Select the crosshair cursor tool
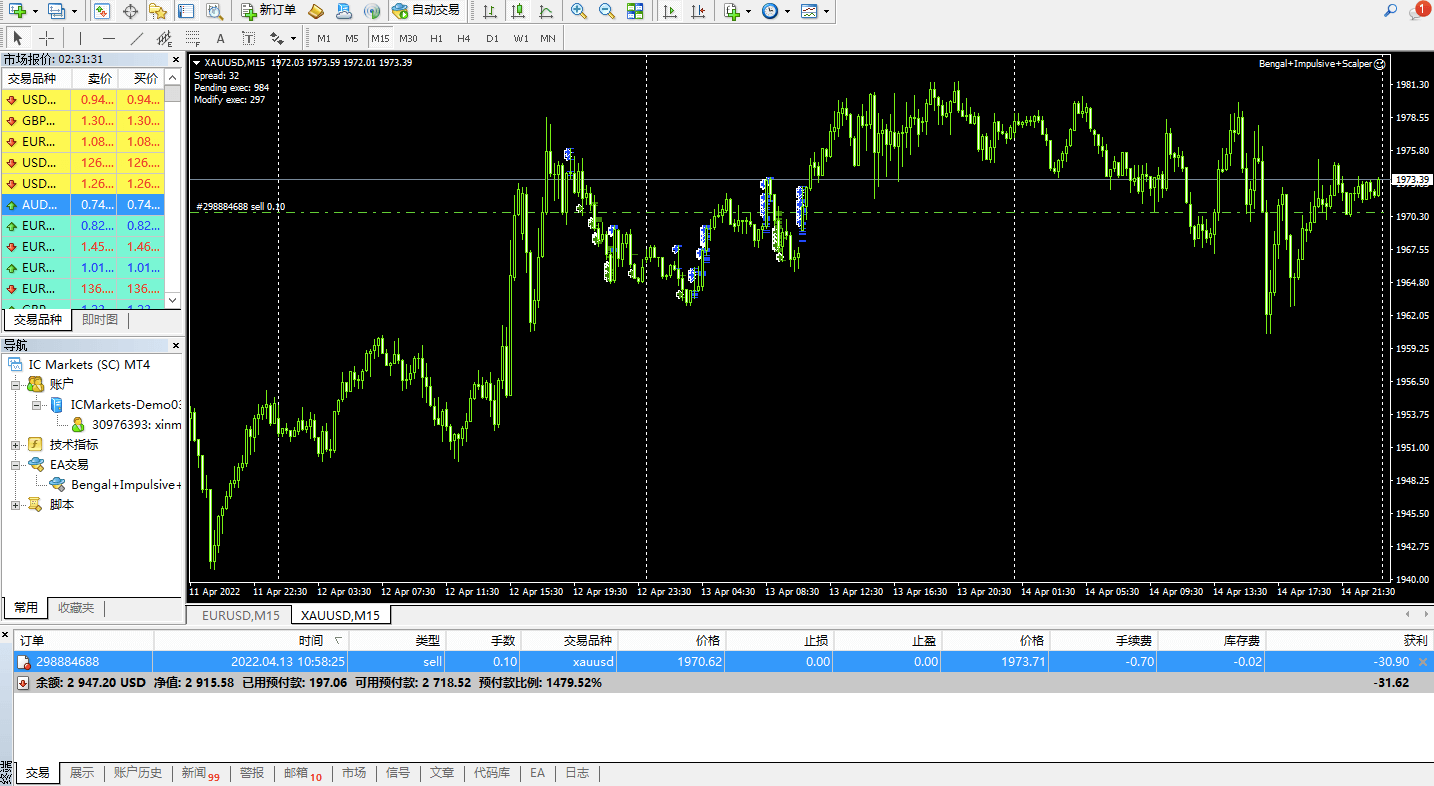Viewport: 1434px width, 786px height. [x=46, y=38]
